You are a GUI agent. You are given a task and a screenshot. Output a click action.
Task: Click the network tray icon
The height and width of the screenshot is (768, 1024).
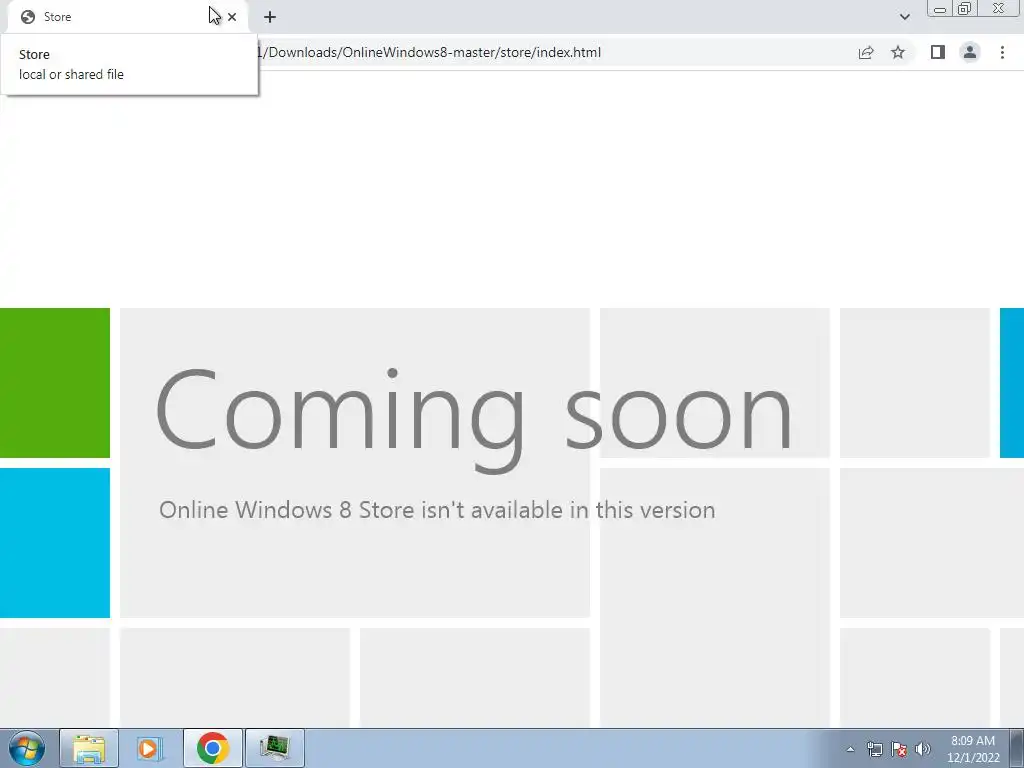[874, 749]
